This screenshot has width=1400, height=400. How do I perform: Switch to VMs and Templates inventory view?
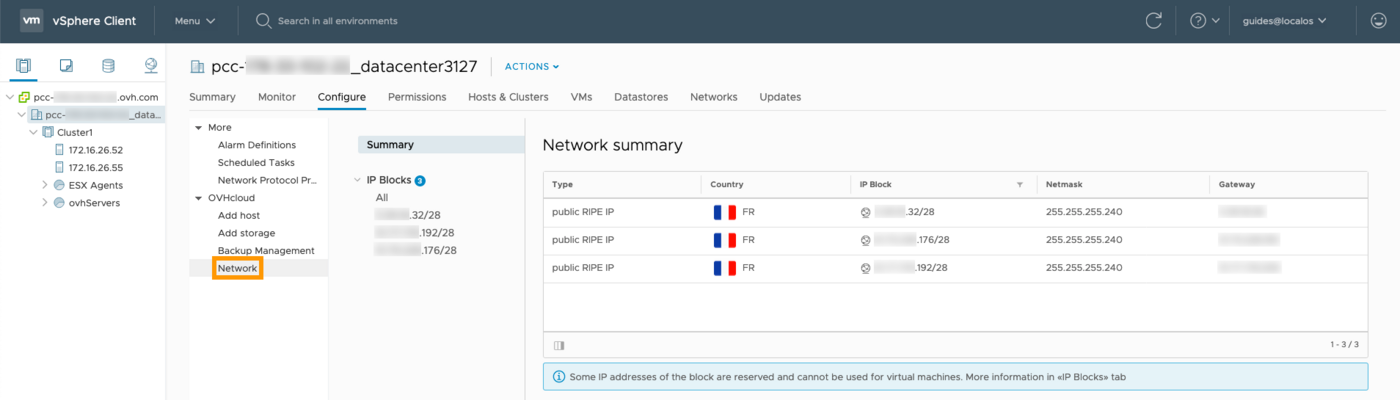(66, 66)
